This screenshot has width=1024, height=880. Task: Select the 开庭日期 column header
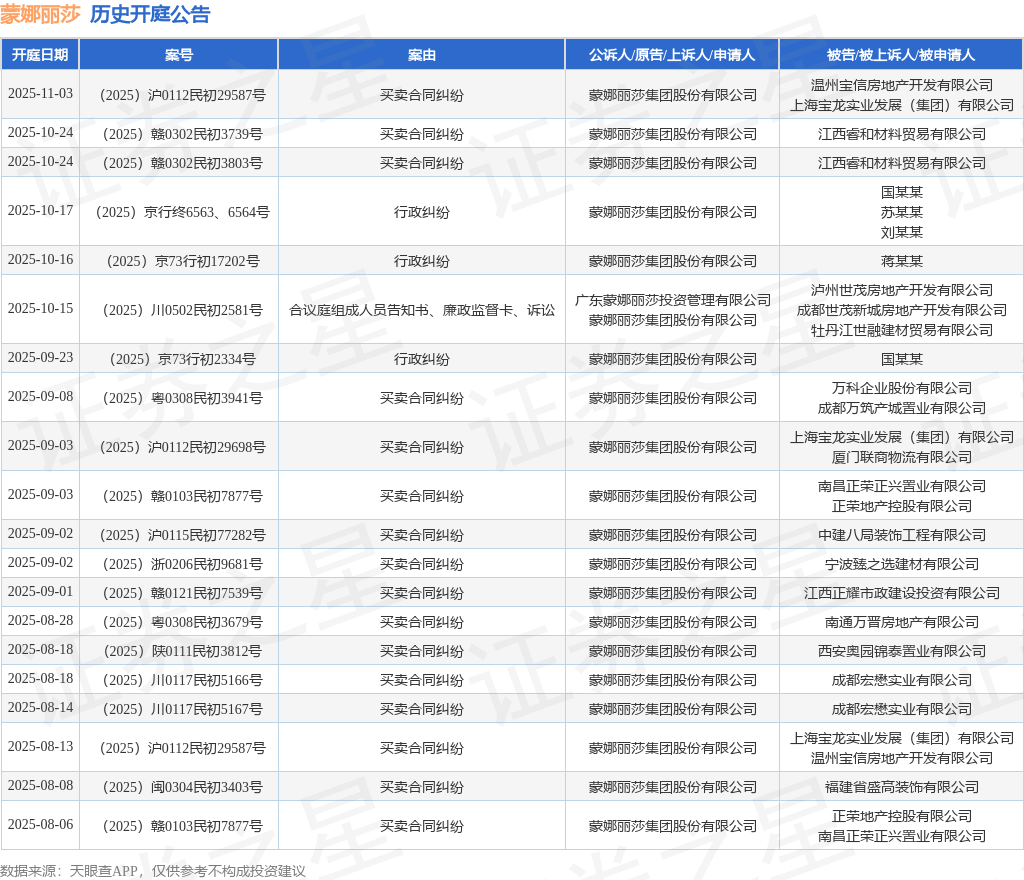click(40, 55)
